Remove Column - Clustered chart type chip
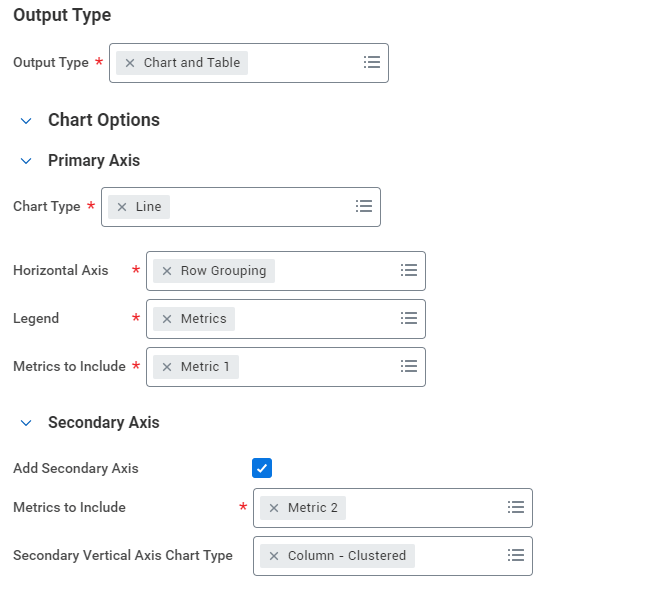The width and height of the screenshot is (671, 594). click(274, 556)
